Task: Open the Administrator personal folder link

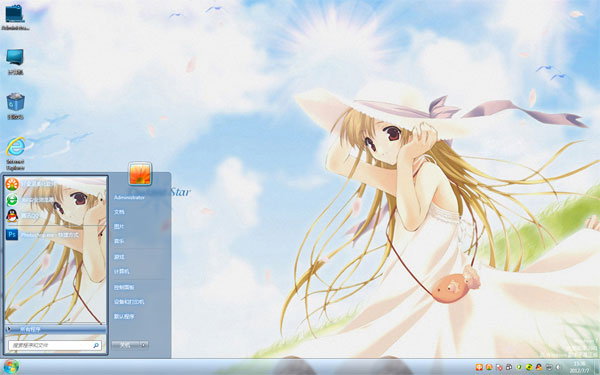Action: (129, 197)
